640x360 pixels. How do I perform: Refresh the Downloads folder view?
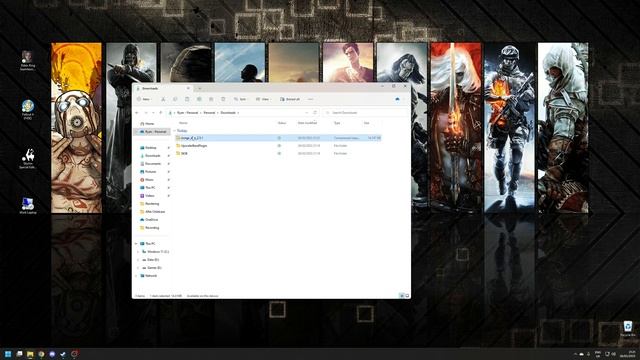(x=315, y=113)
